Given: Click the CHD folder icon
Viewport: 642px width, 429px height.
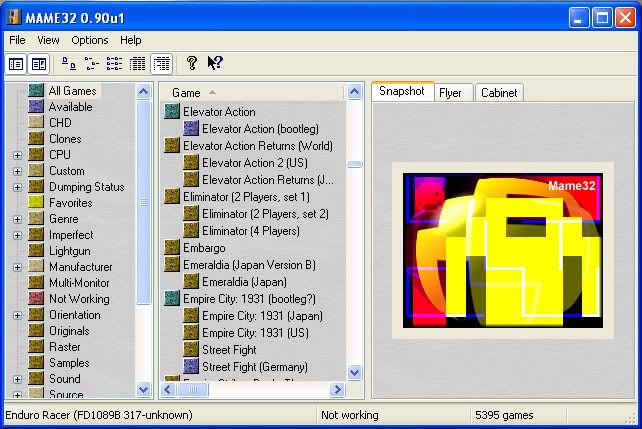Looking at the screenshot, I should click(36, 122).
